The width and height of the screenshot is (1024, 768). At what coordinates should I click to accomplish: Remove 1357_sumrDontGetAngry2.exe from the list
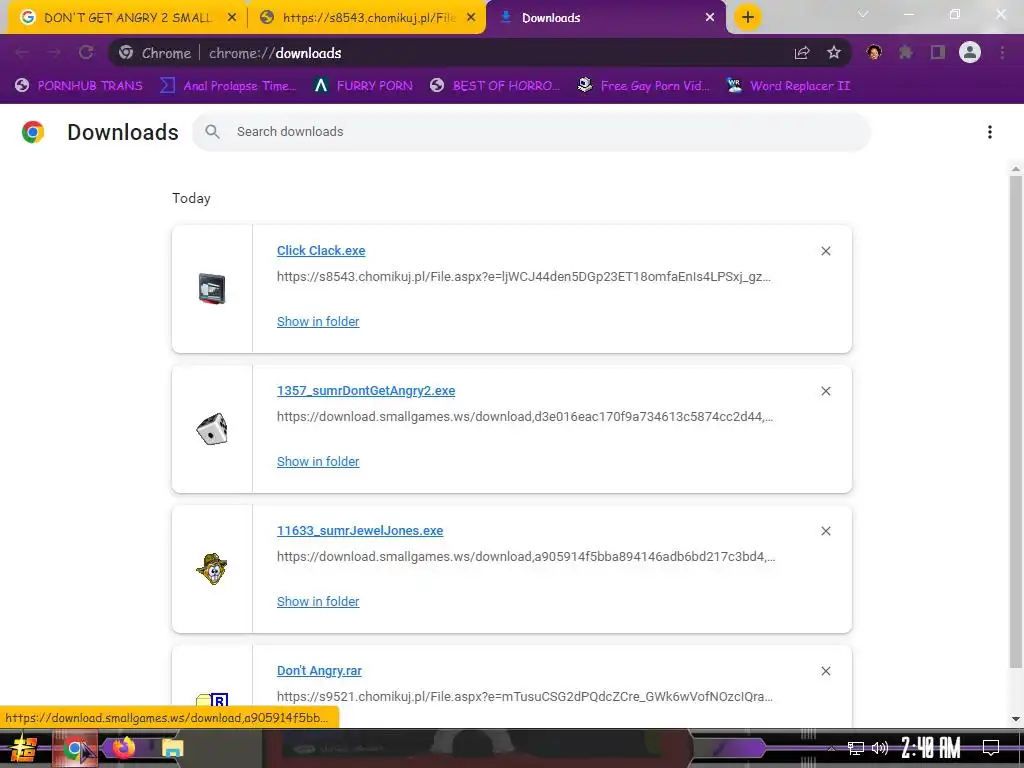825,391
